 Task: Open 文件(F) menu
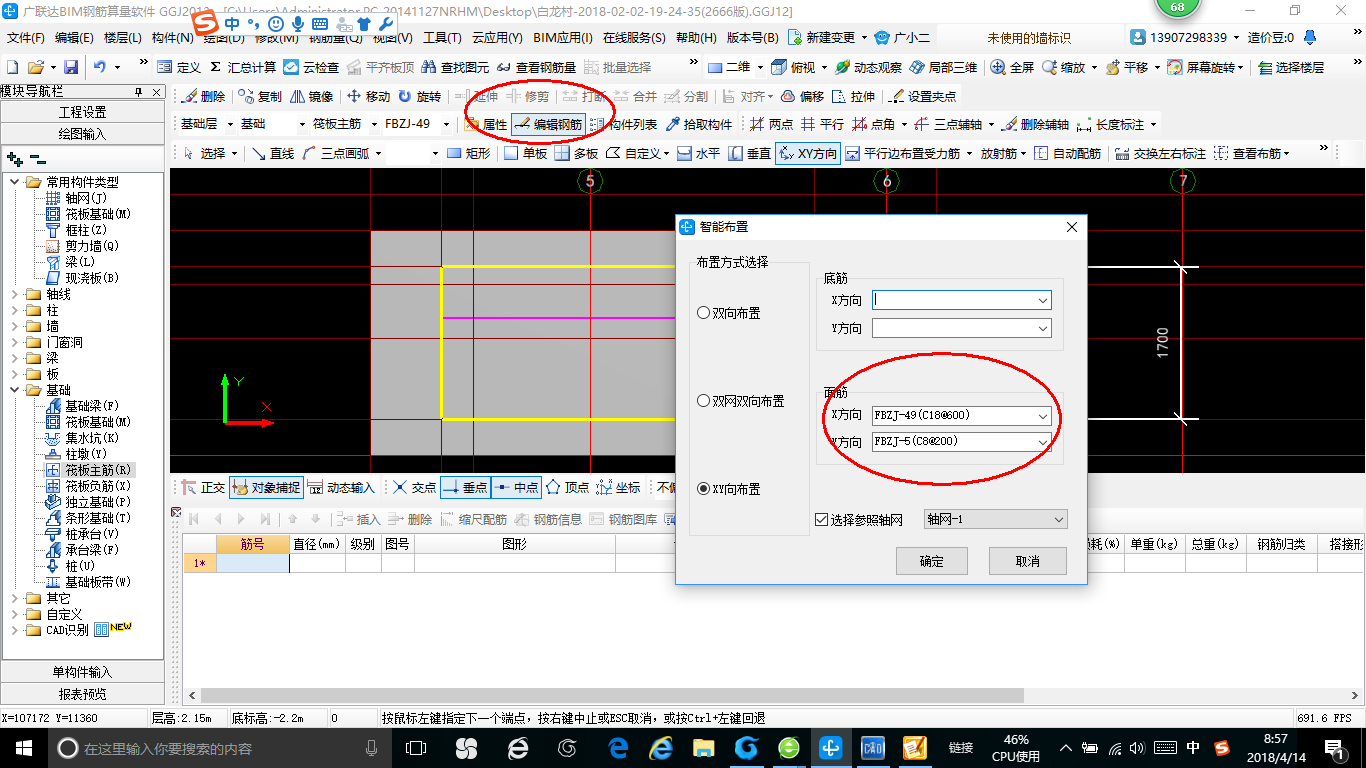coord(26,38)
